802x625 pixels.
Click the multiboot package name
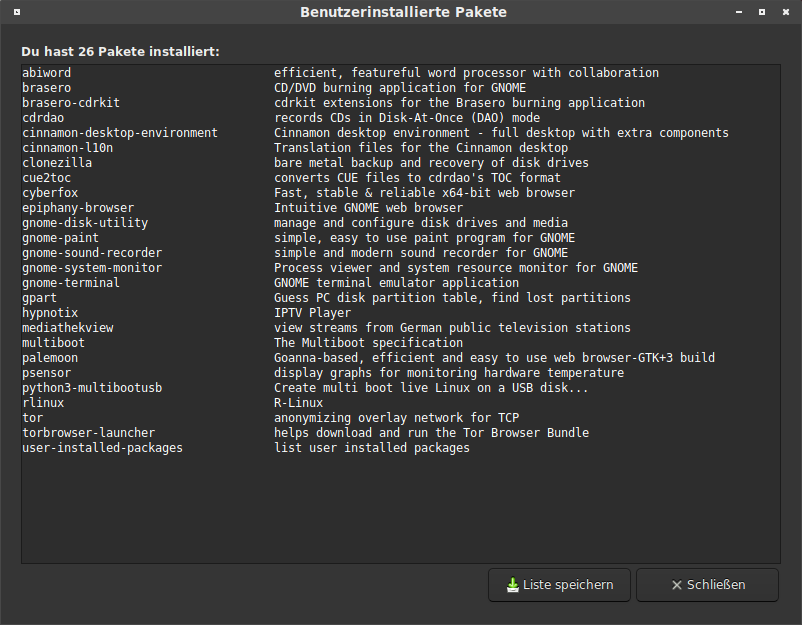(53, 343)
